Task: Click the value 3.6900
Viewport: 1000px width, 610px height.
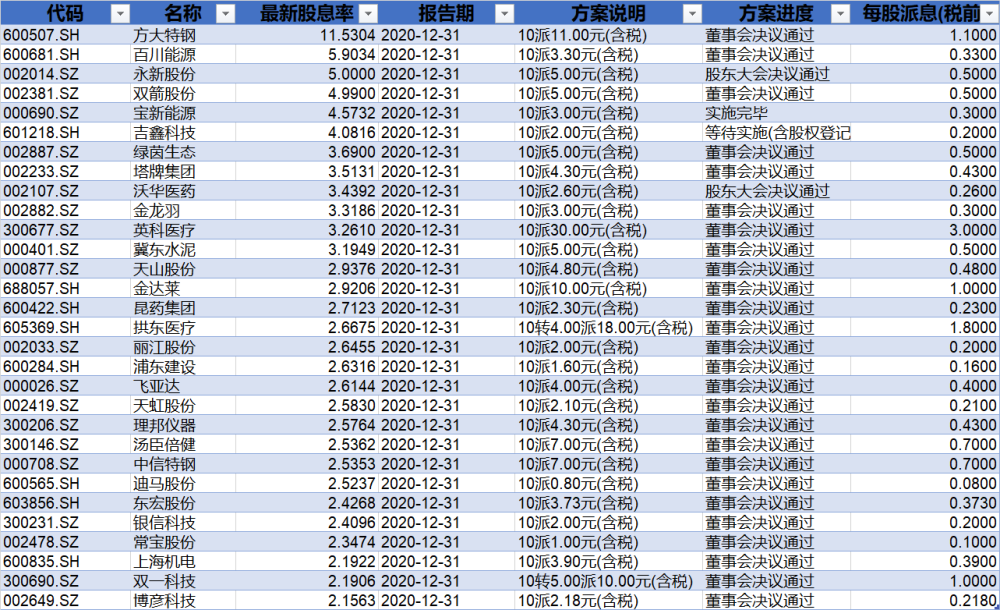Action: (x=307, y=152)
